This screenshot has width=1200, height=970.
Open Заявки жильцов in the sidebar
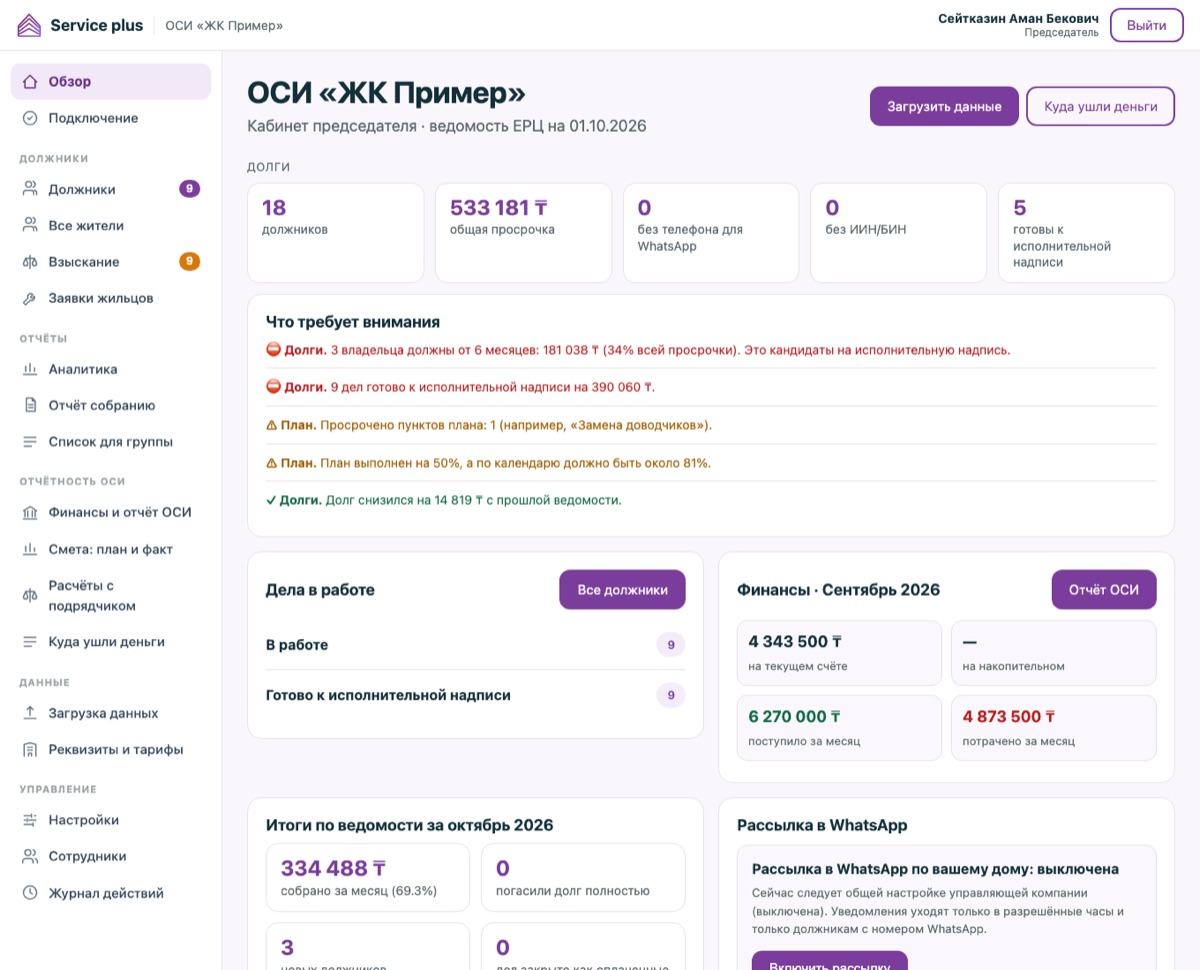coord(111,298)
